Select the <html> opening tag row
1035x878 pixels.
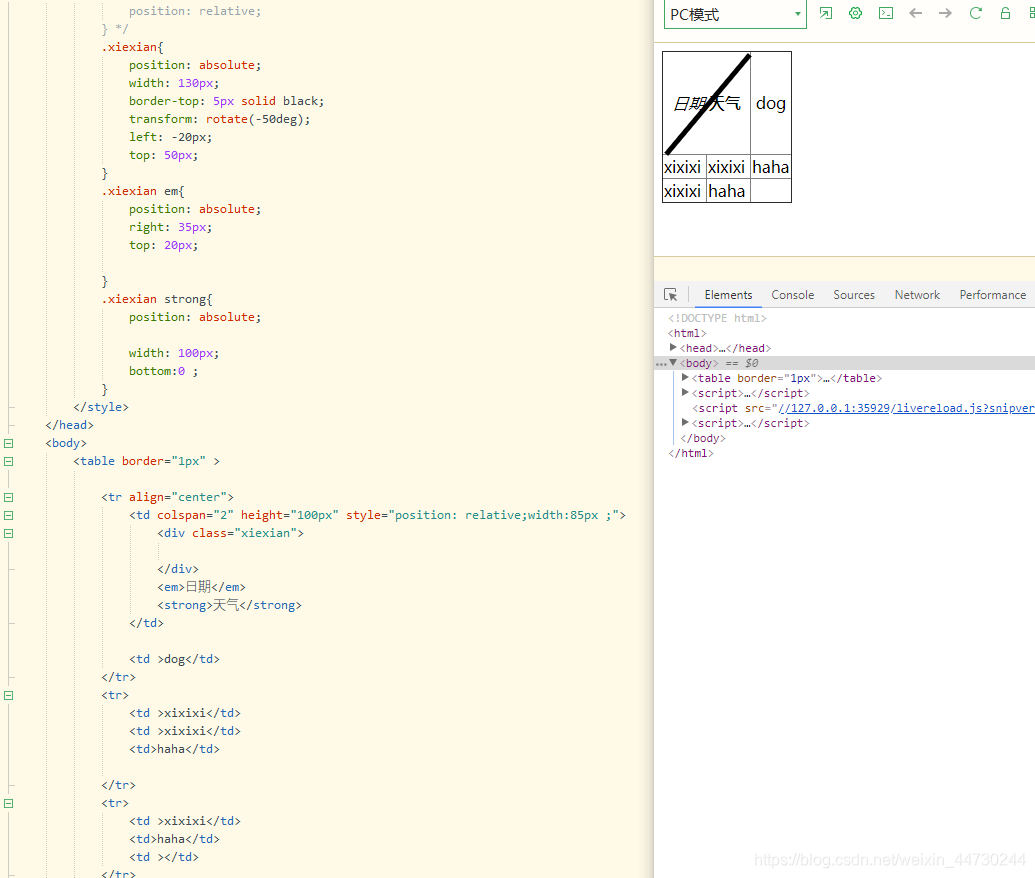point(687,333)
